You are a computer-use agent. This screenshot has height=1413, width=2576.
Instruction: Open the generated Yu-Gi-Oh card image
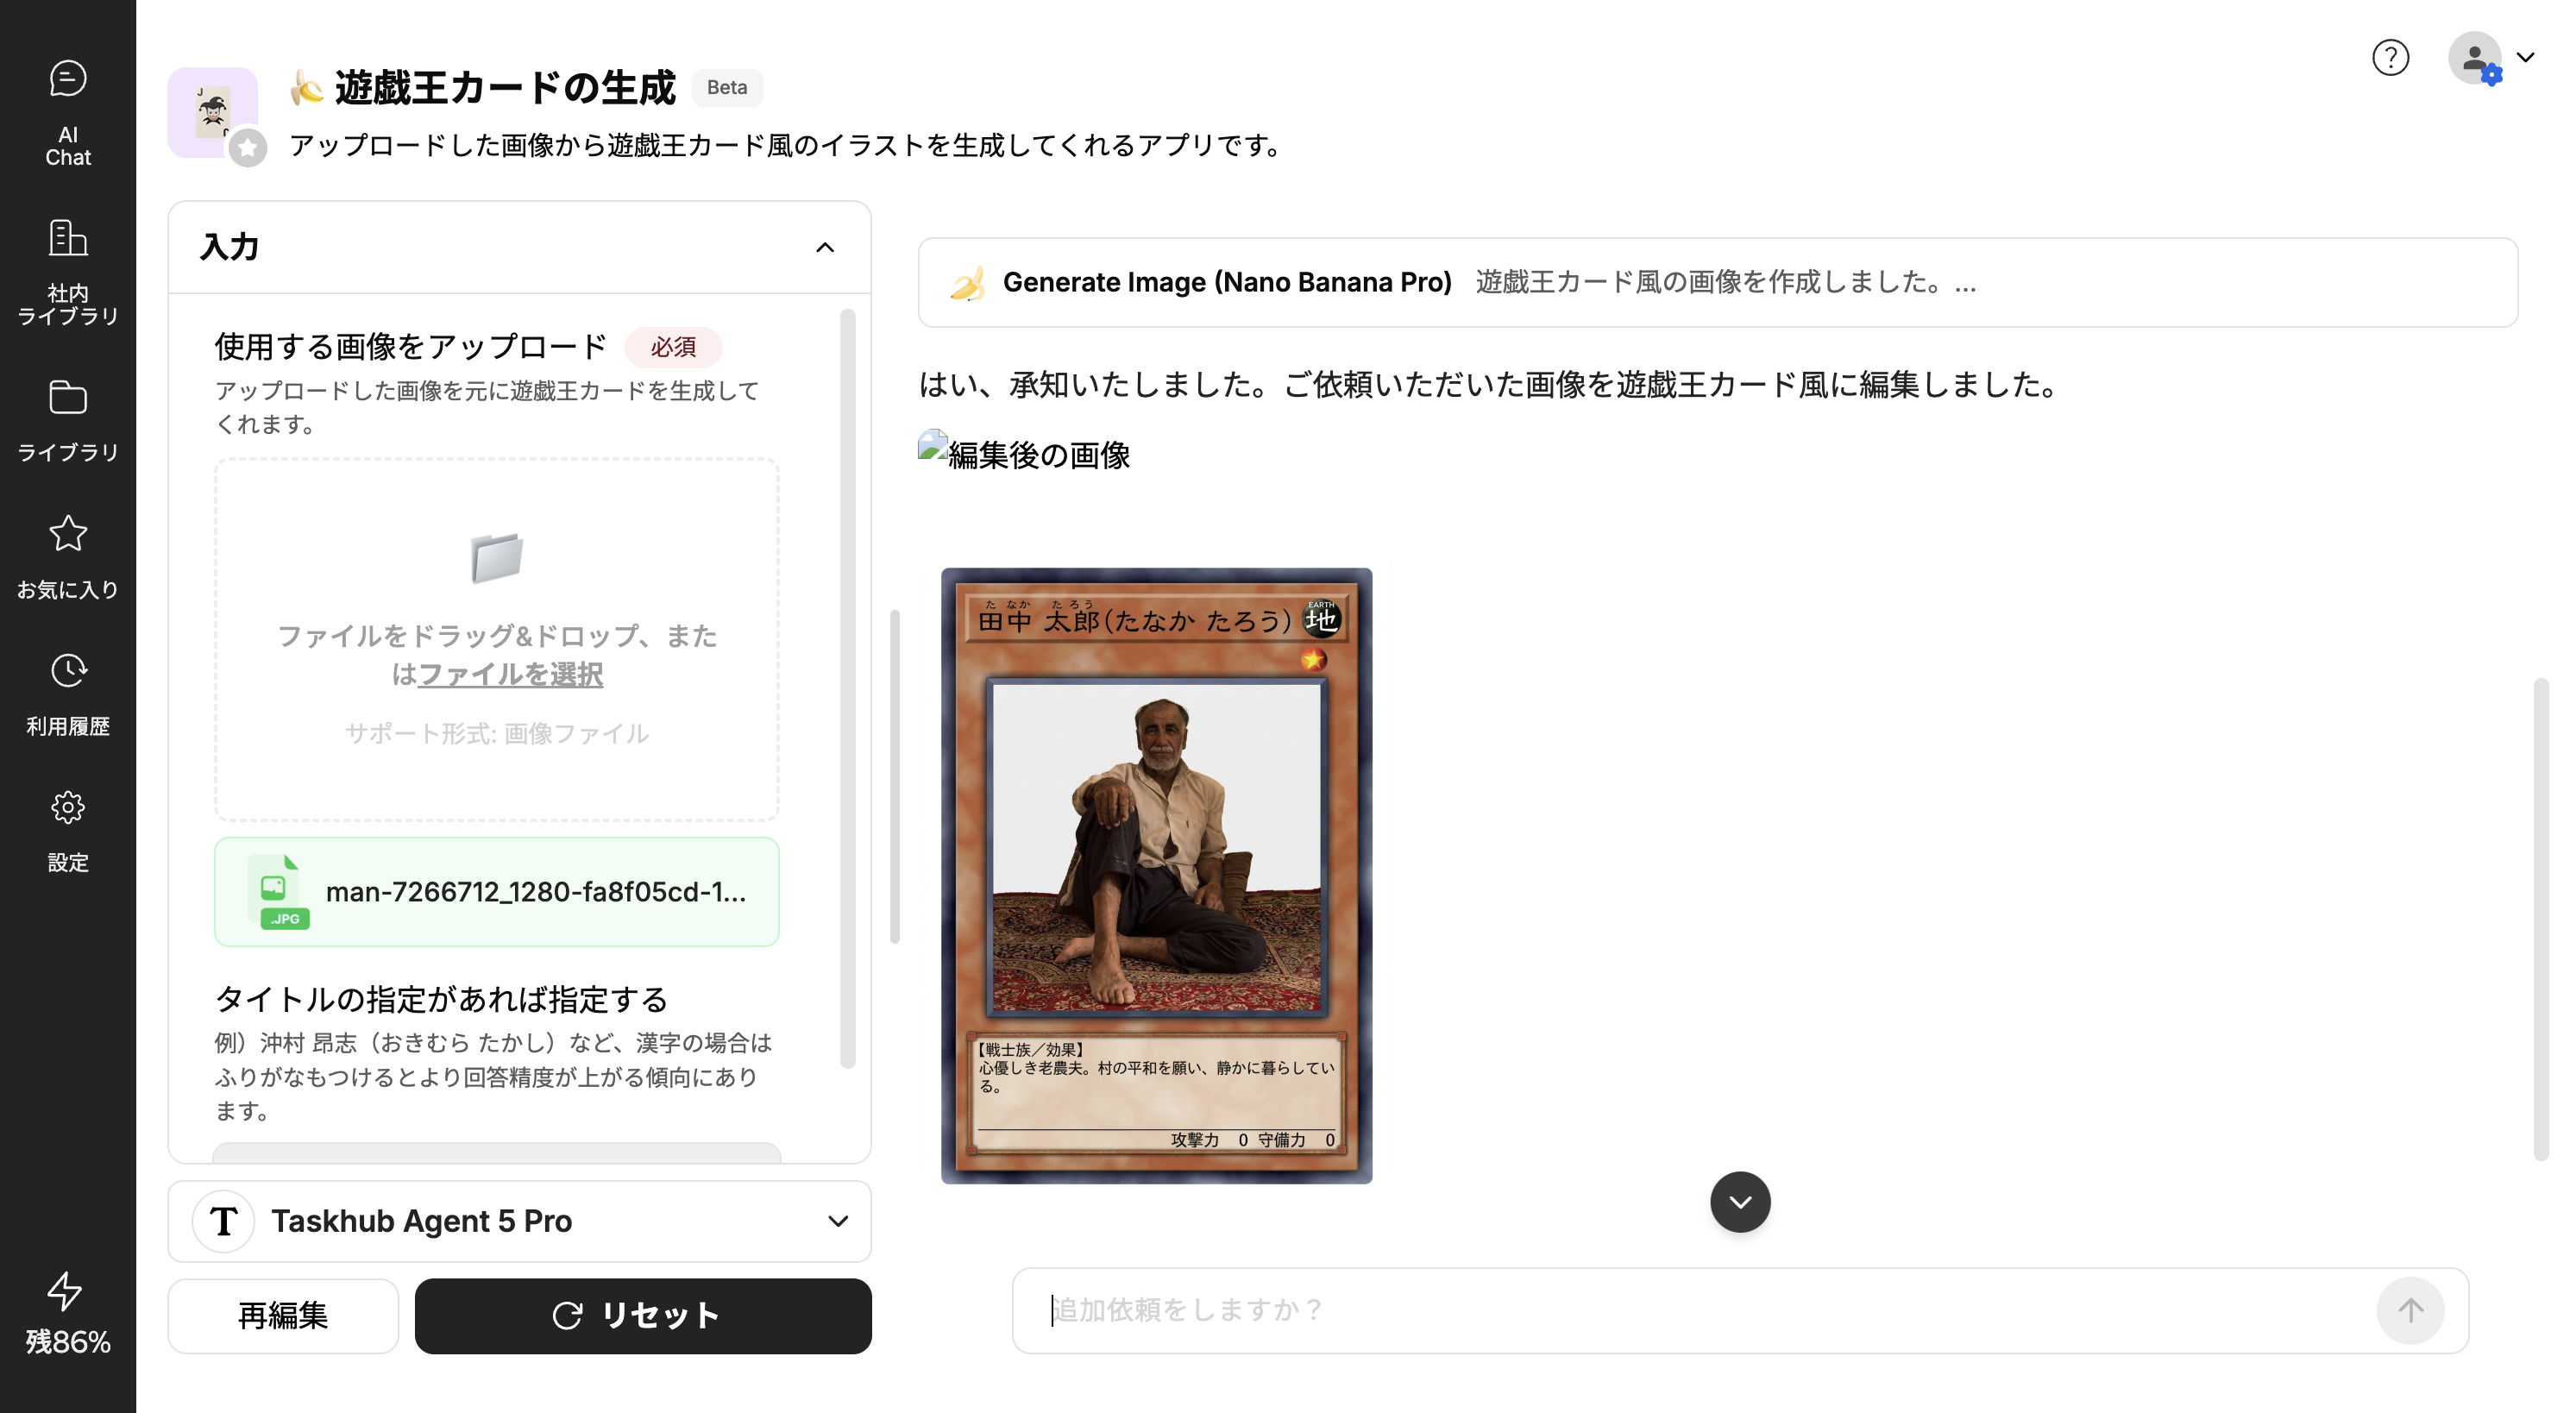tap(1156, 875)
